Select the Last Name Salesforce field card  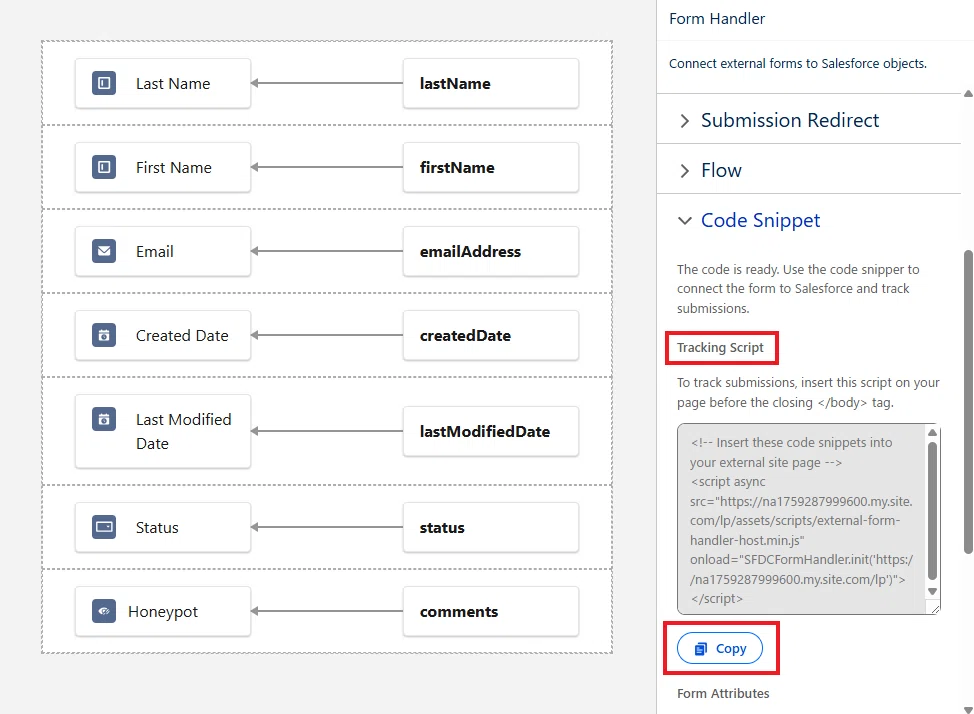pos(163,83)
